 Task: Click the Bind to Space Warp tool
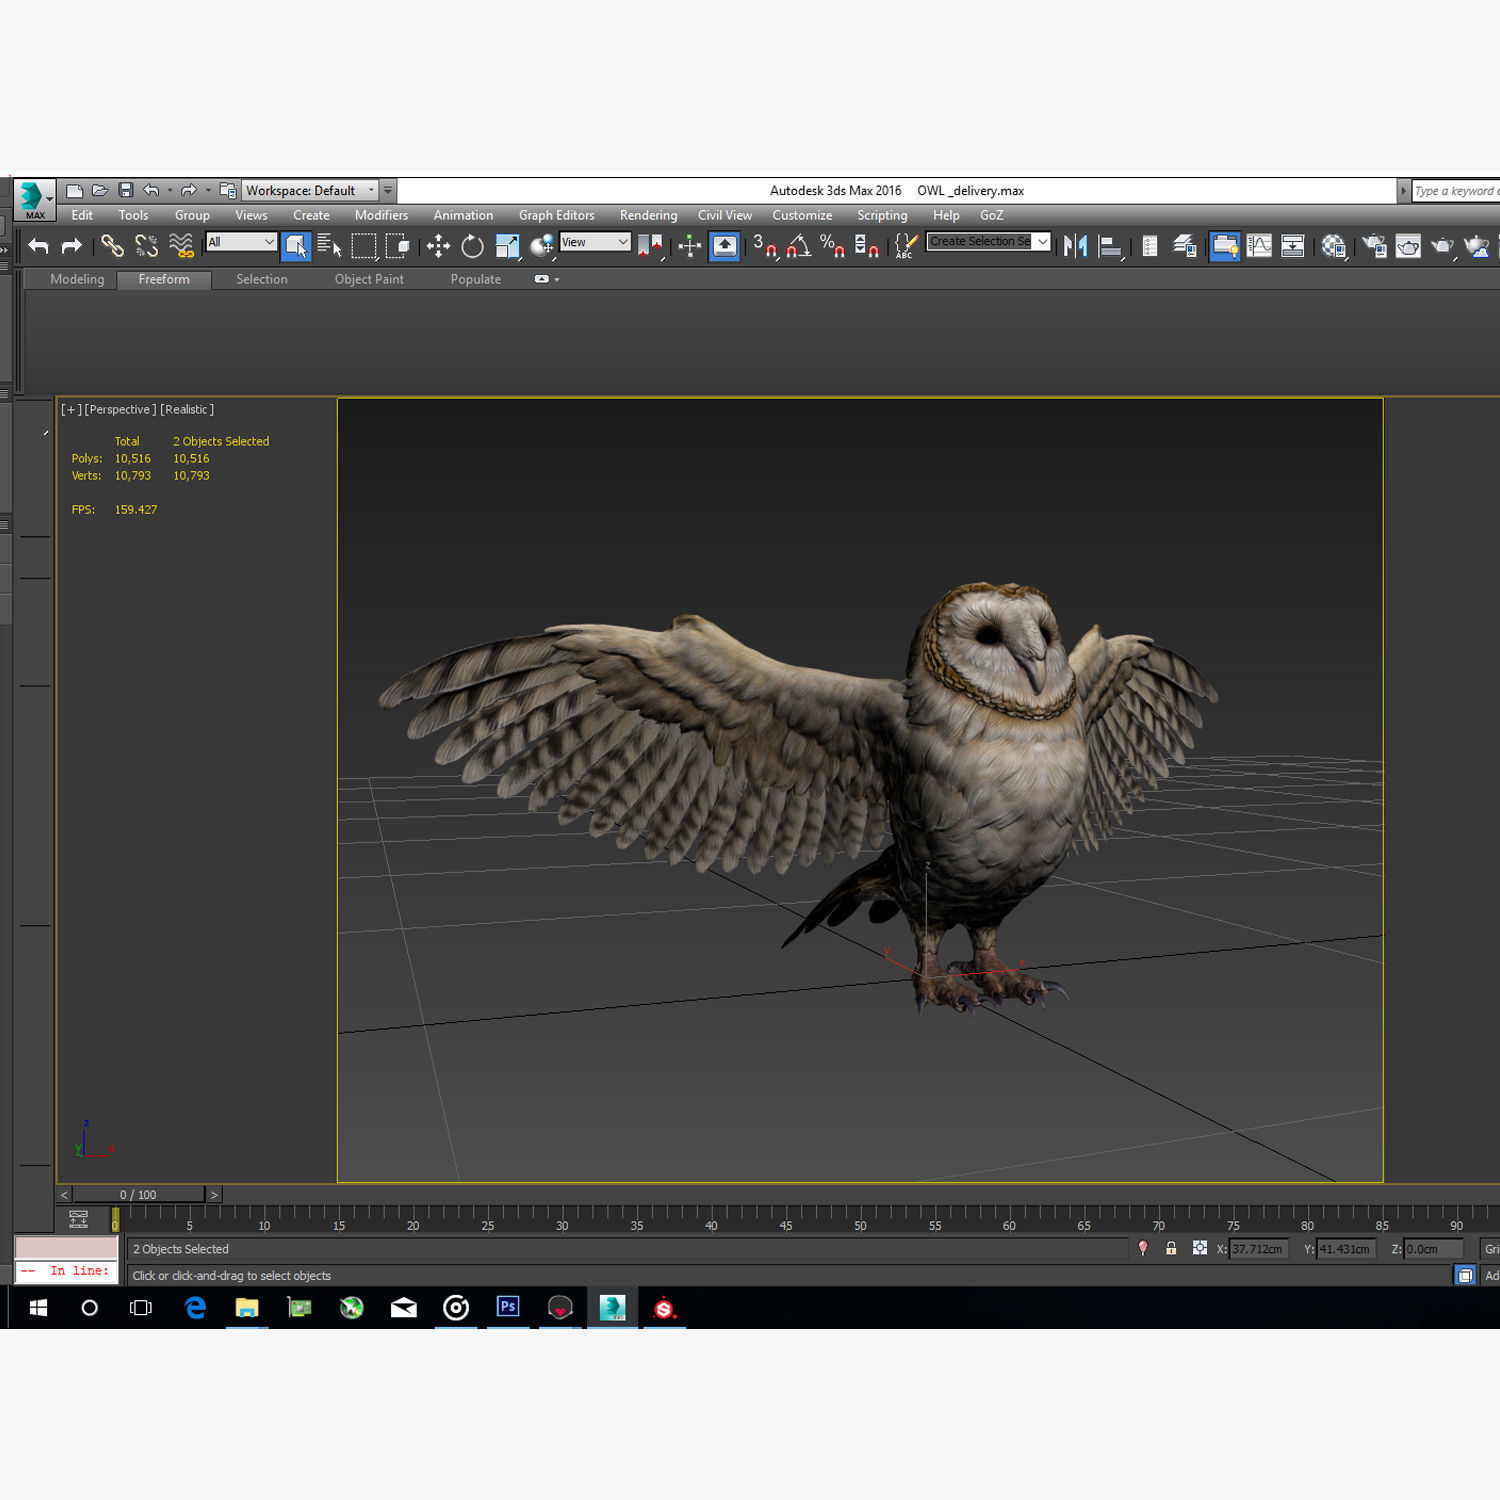[181, 246]
